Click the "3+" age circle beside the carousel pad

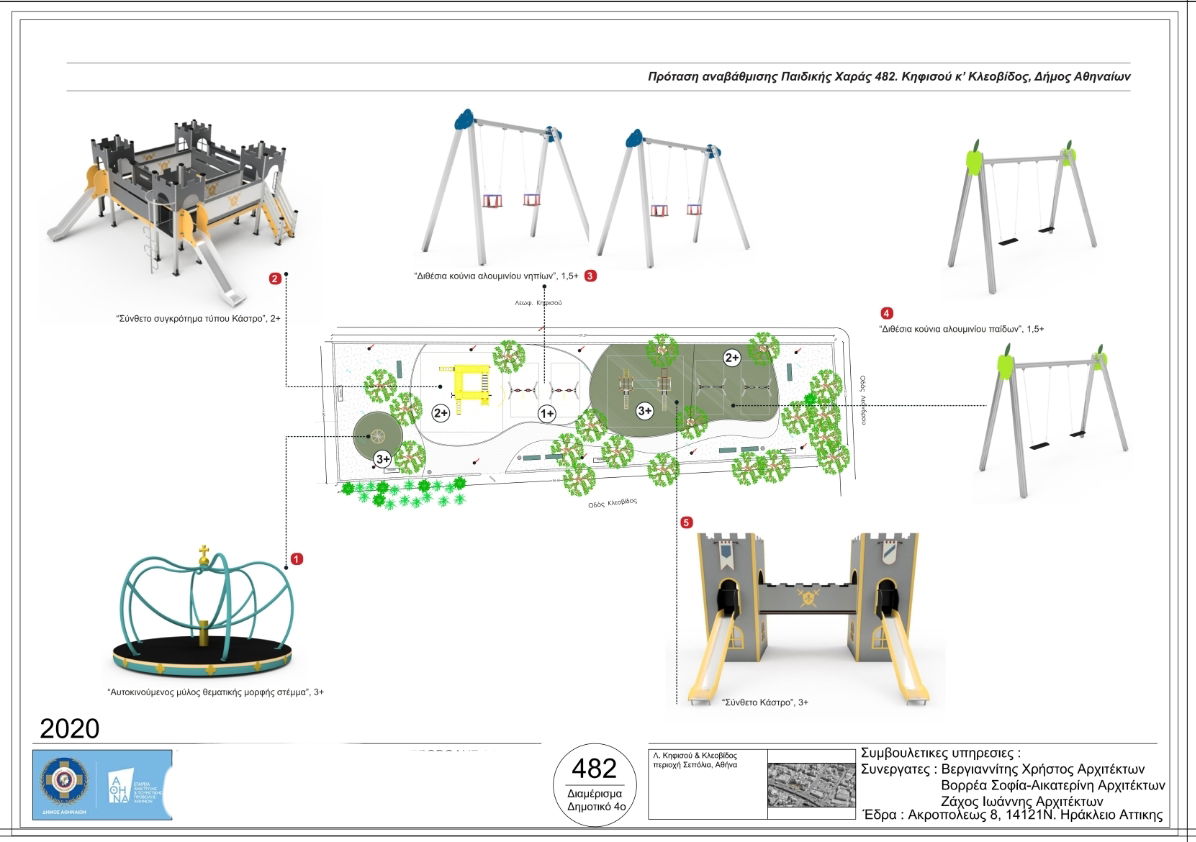pyautogui.click(x=383, y=459)
